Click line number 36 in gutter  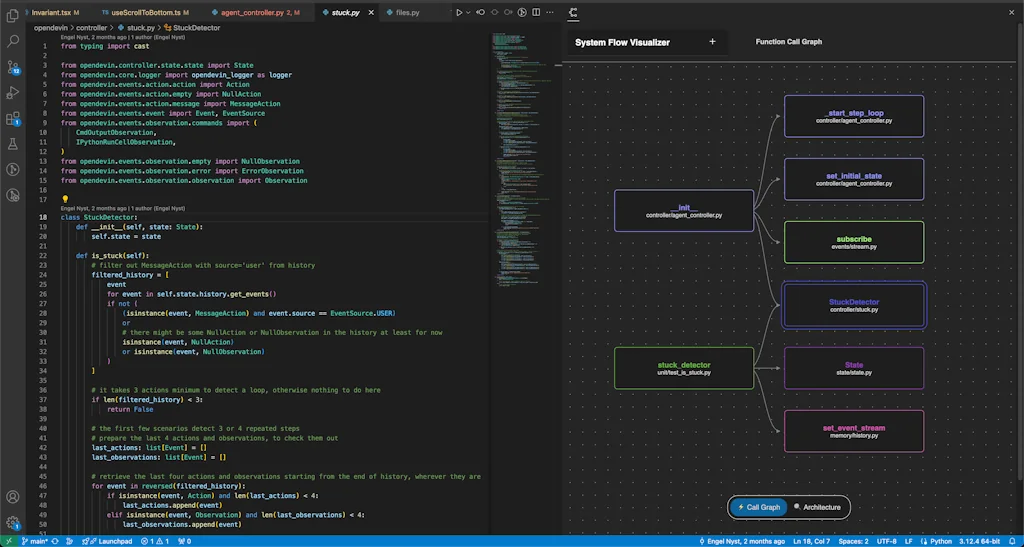42,390
